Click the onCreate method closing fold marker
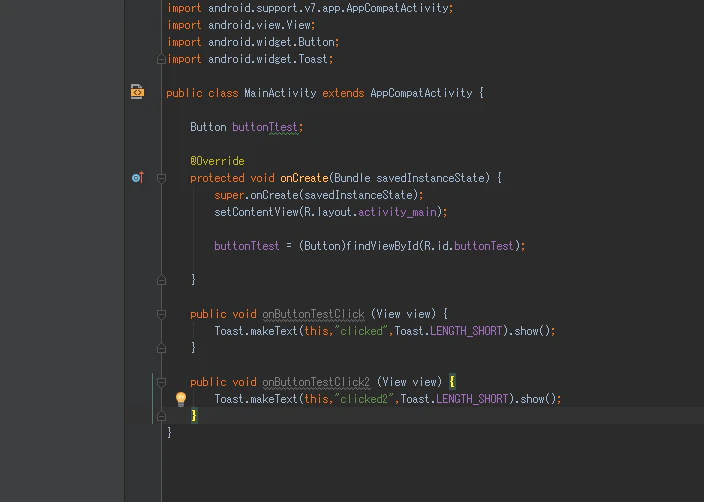This screenshot has width=704, height=502. point(161,280)
